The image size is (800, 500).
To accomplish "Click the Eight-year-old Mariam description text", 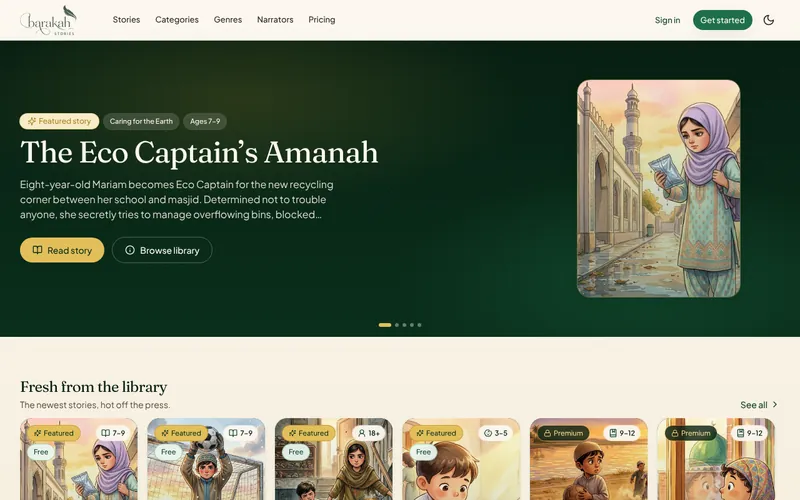I will pyautogui.click(x=177, y=199).
